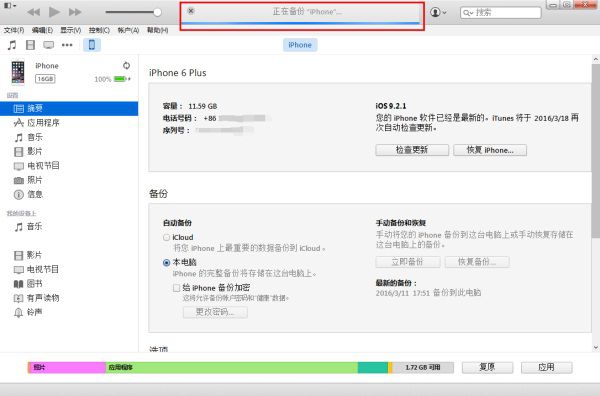Click the 检查更新 button
The height and width of the screenshot is (396, 600).
click(412, 150)
